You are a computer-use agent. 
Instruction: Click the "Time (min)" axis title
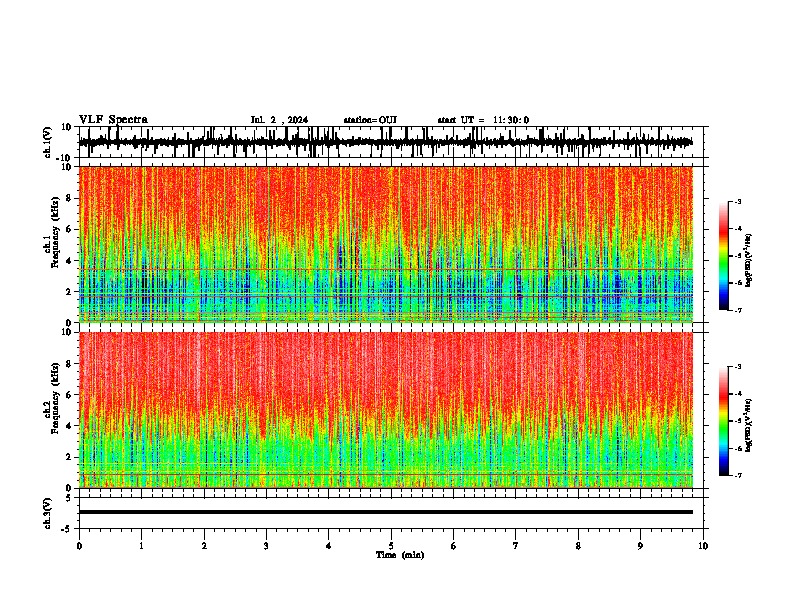pos(400,555)
